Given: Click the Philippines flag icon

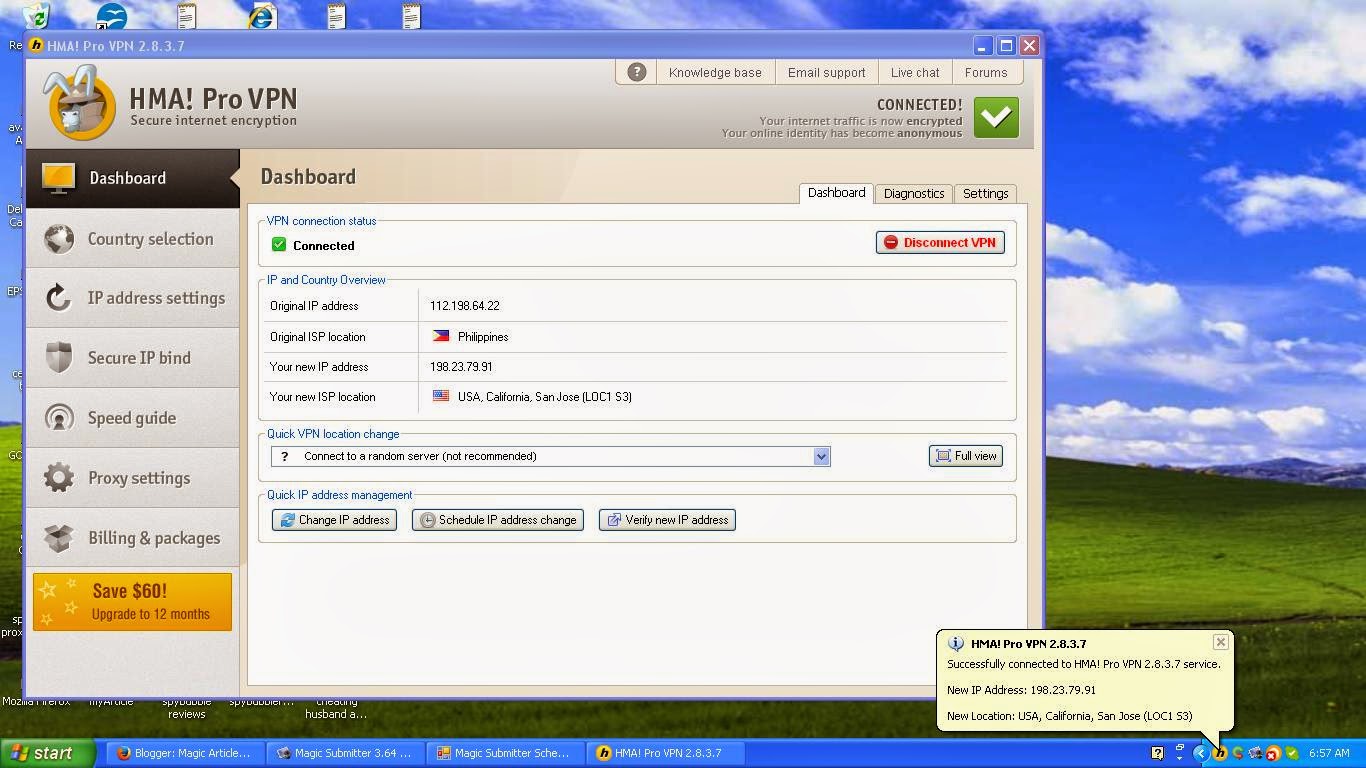Looking at the screenshot, I should pyautogui.click(x=440, y=336).
